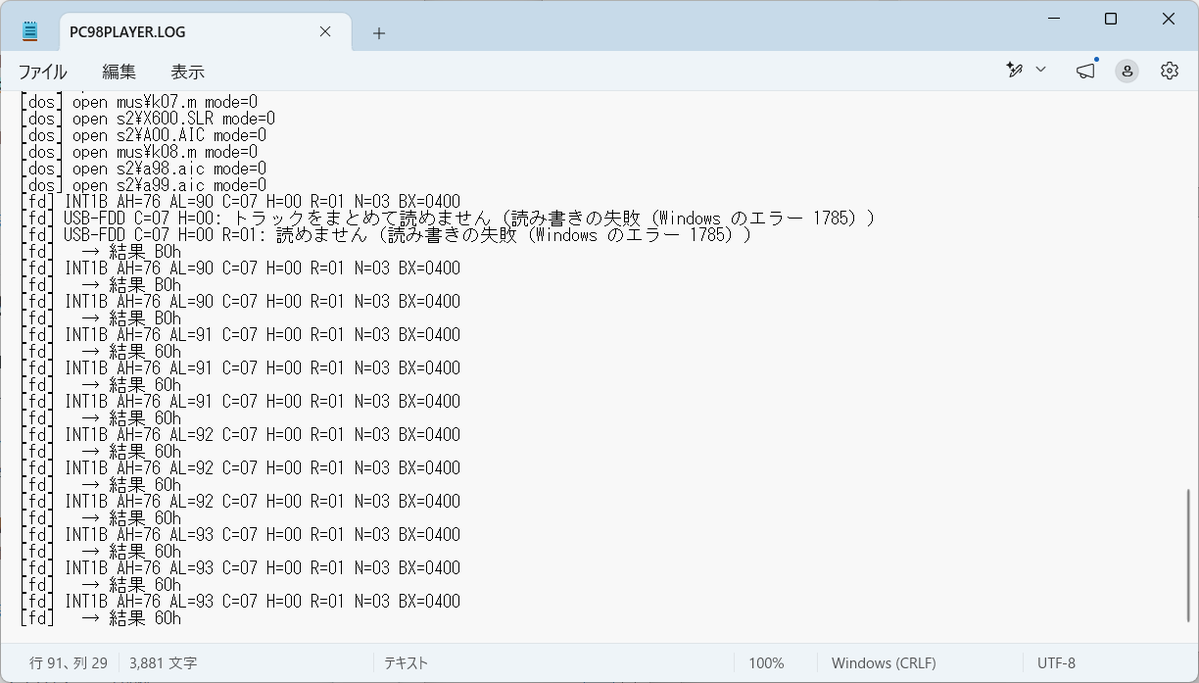The height and width of the screenshot is (683, 1199).
Task: Click the テキスト status bar entry
Action: tap(405, 663)
